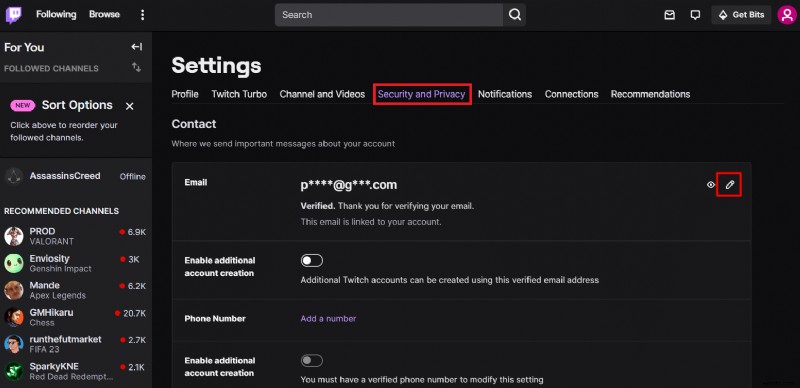Click the Genshin Impact game label

61,269
